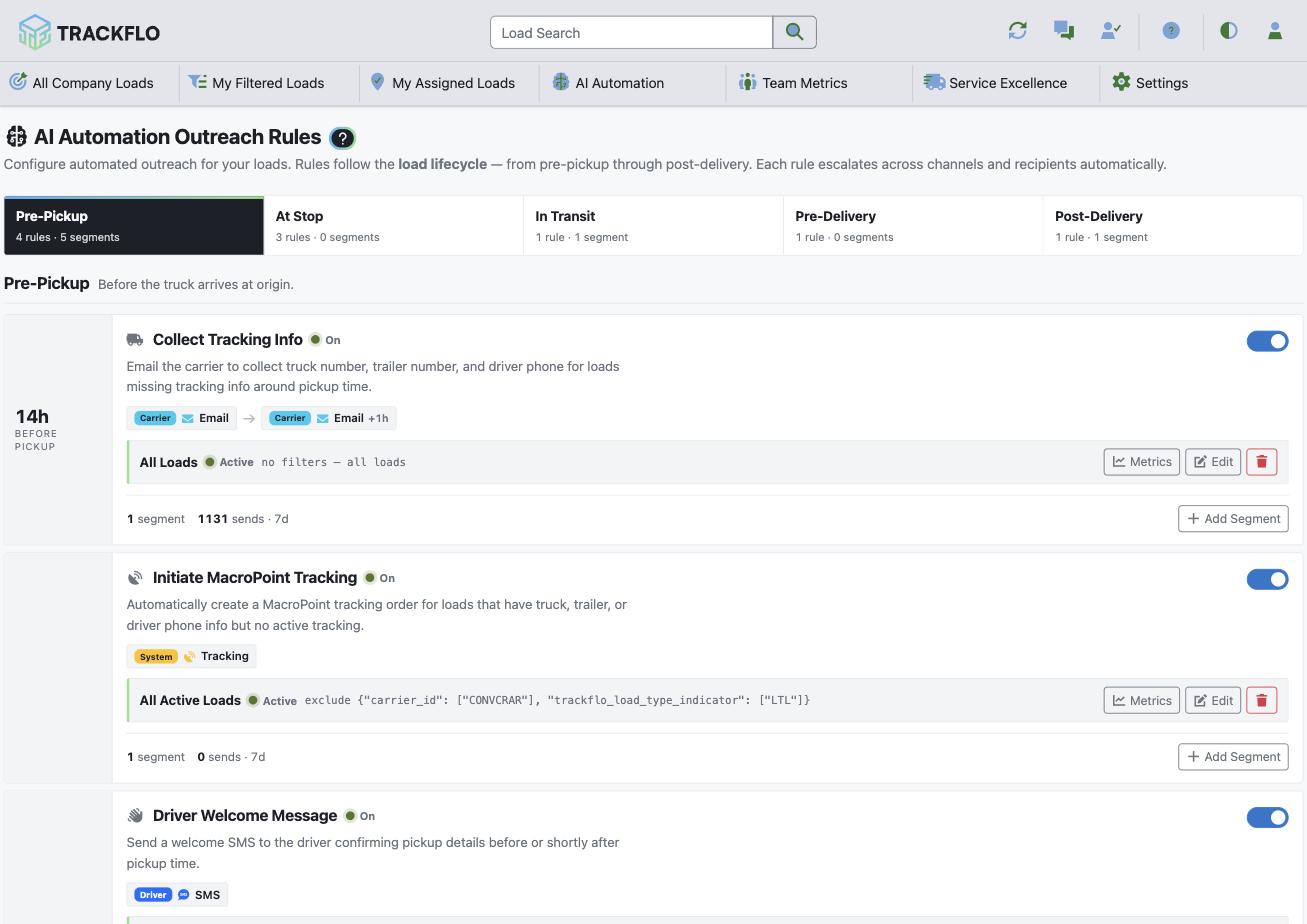1307x924 pixels.
Task: Open the chat messages icon in header
Action: pyautogui.click(x=1064, y=31)
